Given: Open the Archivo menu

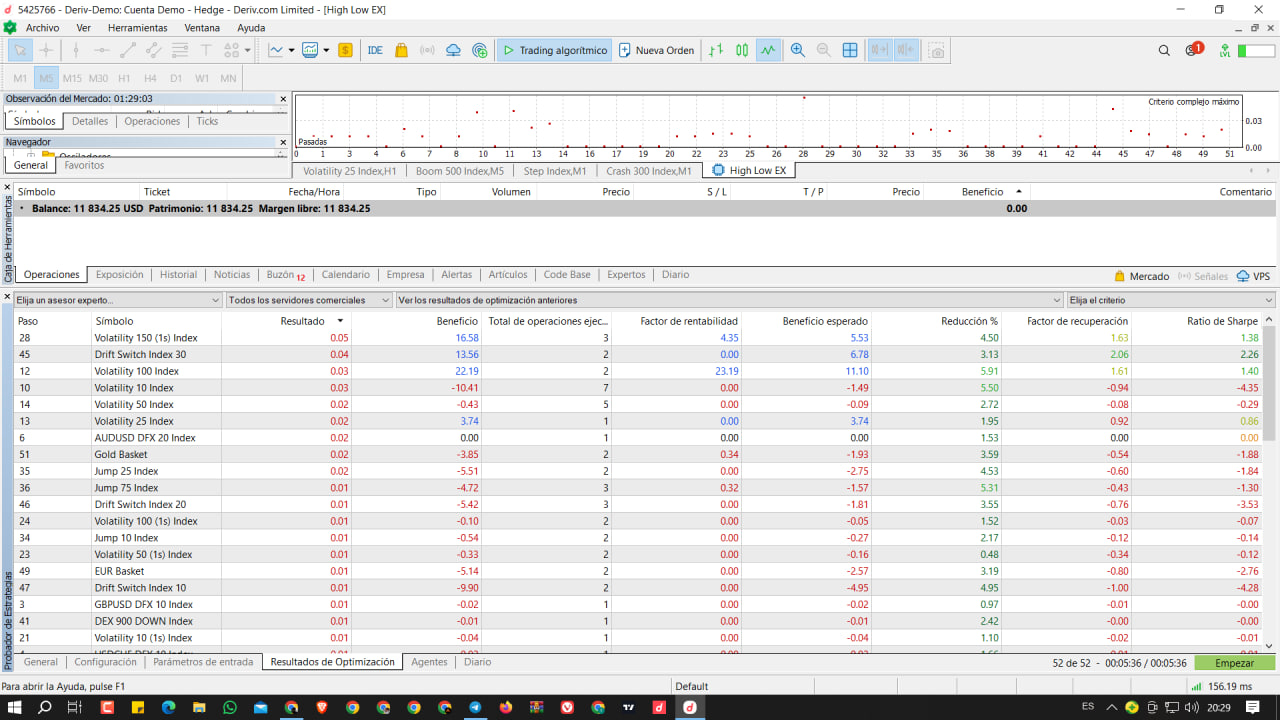Looking at the screenshot, I should [42, 28].
